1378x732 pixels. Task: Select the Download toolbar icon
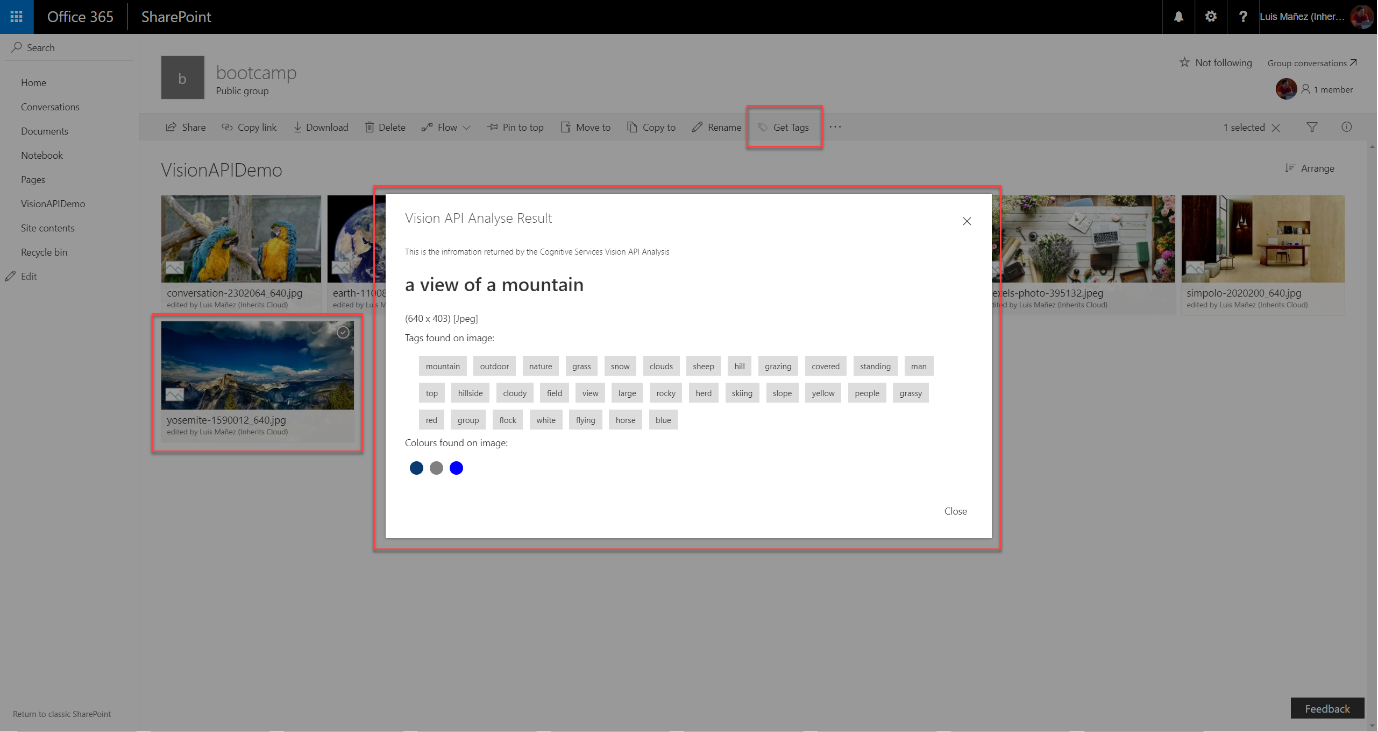pyautogui.click(x=297, y=127)
